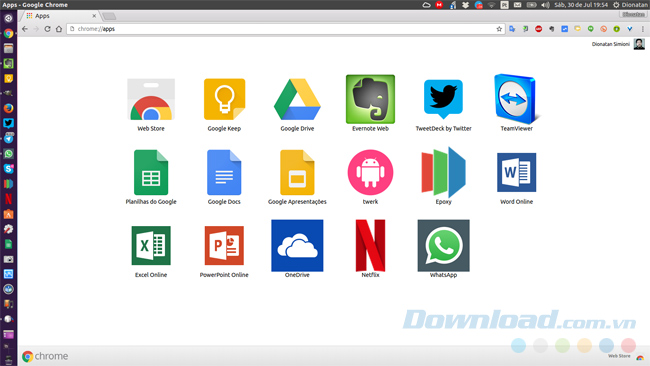Launch the Netflix app
650x366 pixels.
point(370,245)
